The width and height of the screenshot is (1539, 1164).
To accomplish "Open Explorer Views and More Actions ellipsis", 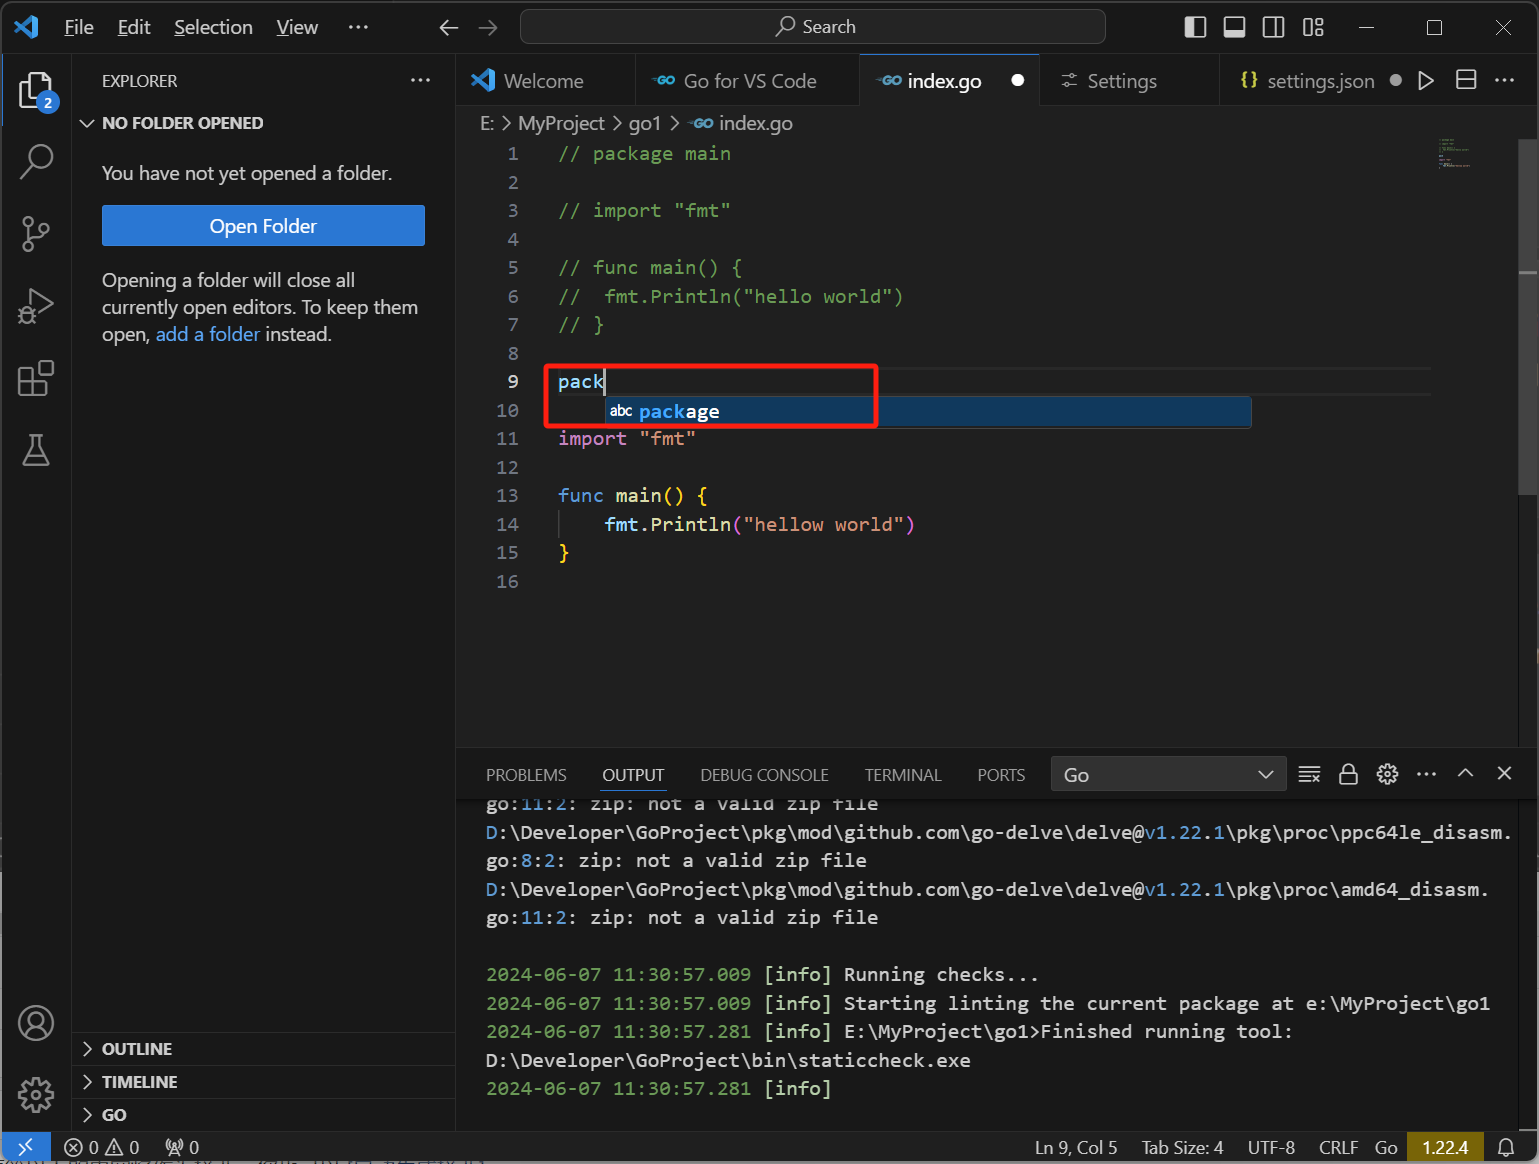I will coord(421,80).
